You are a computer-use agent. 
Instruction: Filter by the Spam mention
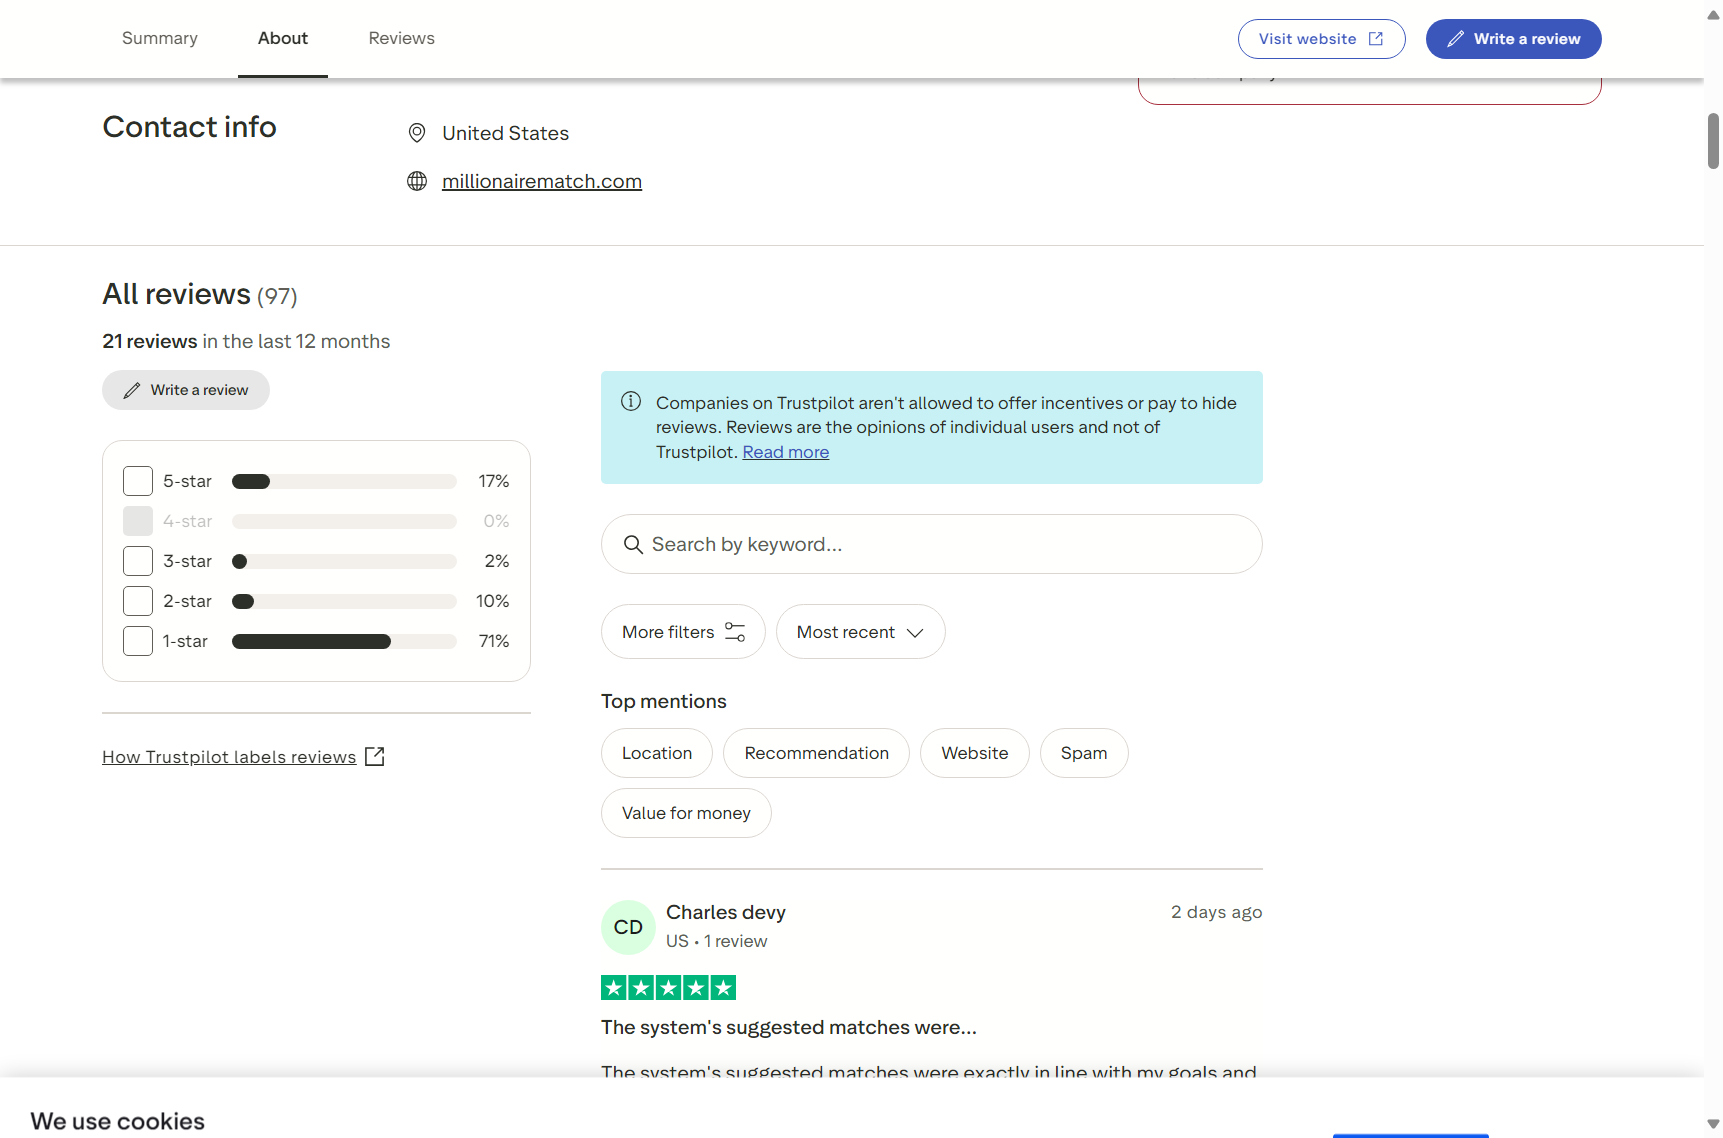(1084, 753)
